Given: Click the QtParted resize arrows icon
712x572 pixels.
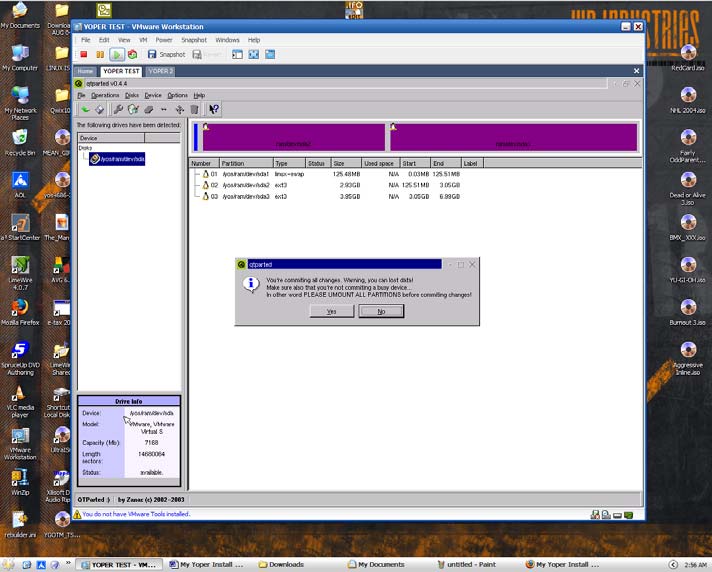Looking at the screenshot, I should (x=164, y=109).
